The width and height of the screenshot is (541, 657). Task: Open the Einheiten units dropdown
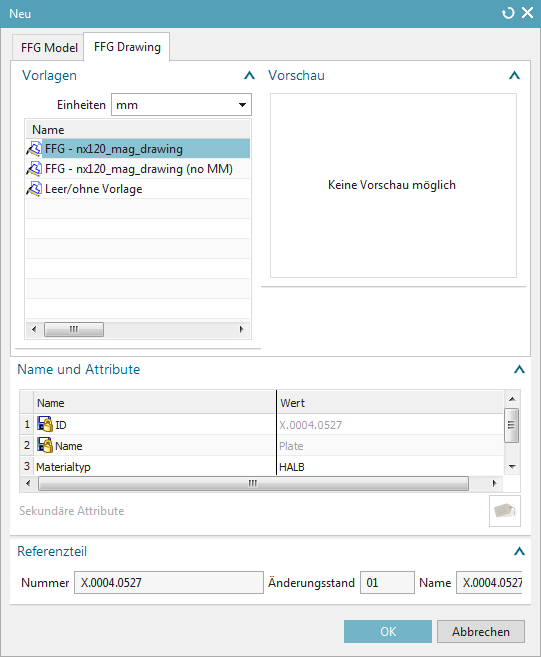(x=181, y=105)
